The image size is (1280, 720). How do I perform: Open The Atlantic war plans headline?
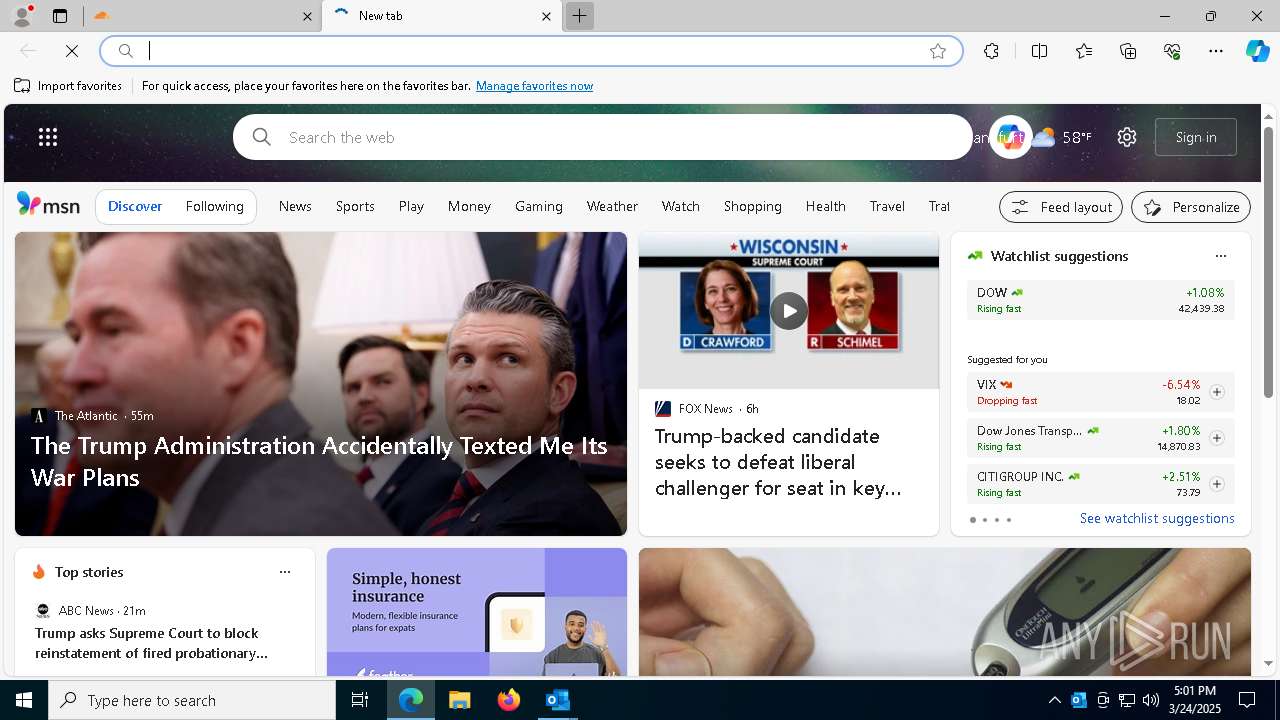(319, 461)
